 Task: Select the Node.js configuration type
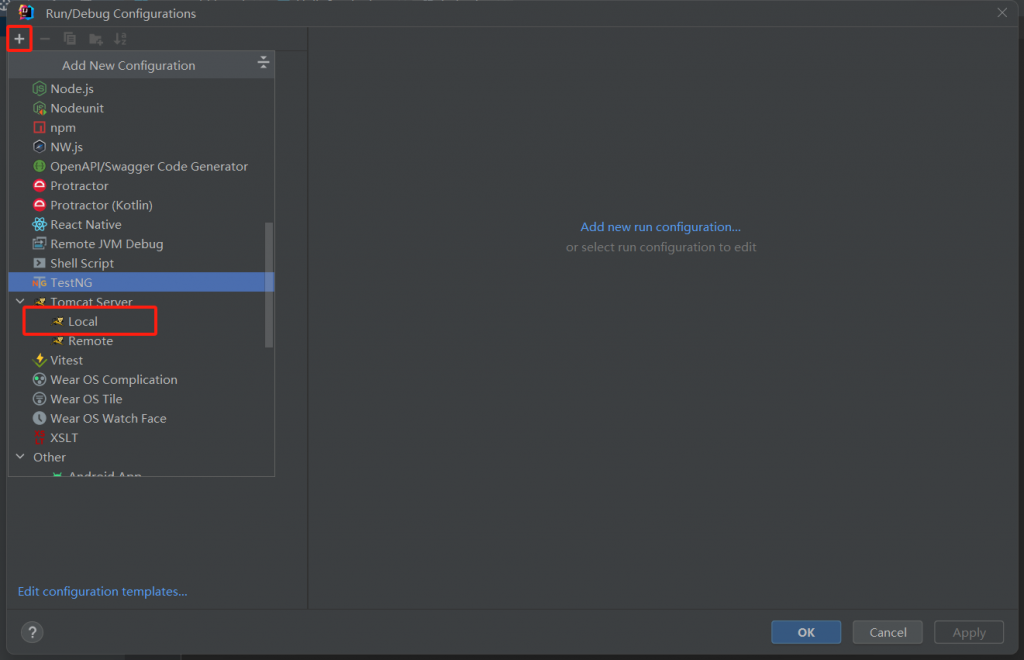[x=71, y=89]
